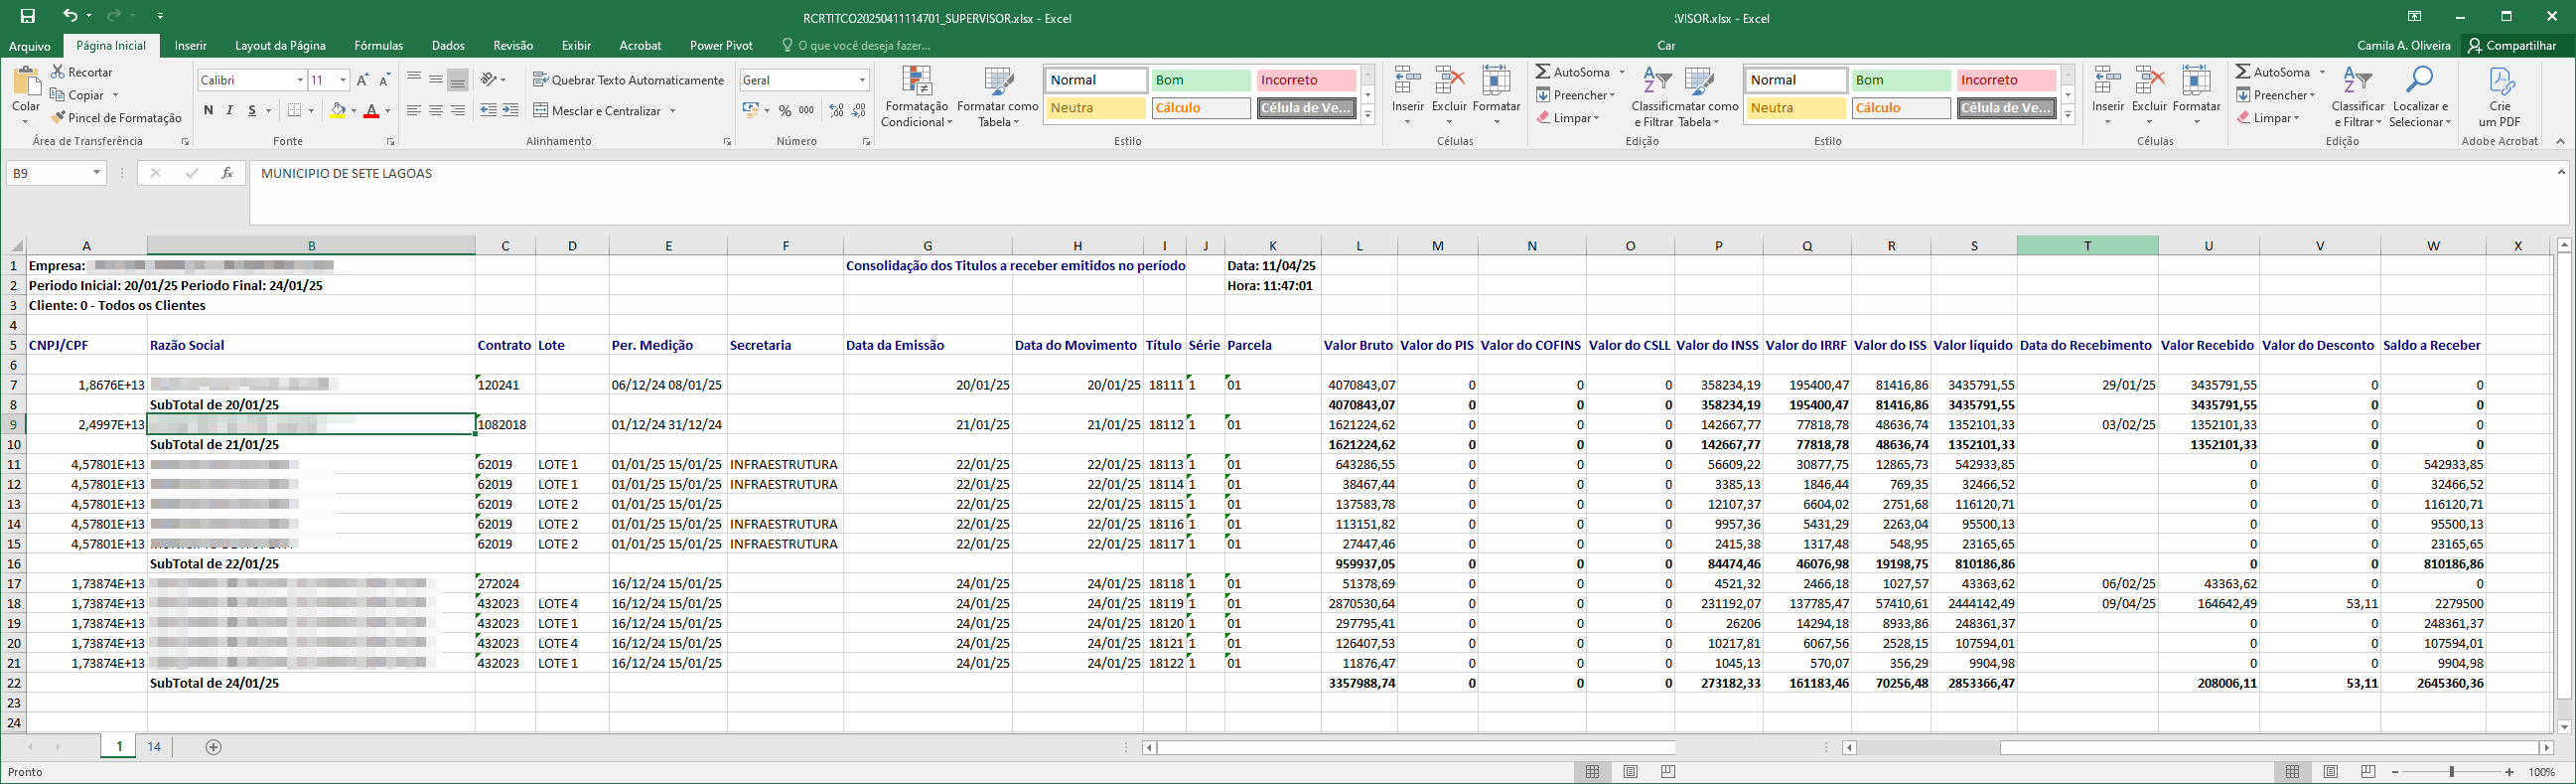Increase the indent level
This screenshot has height=784, width=2576.
pos(510,111)
